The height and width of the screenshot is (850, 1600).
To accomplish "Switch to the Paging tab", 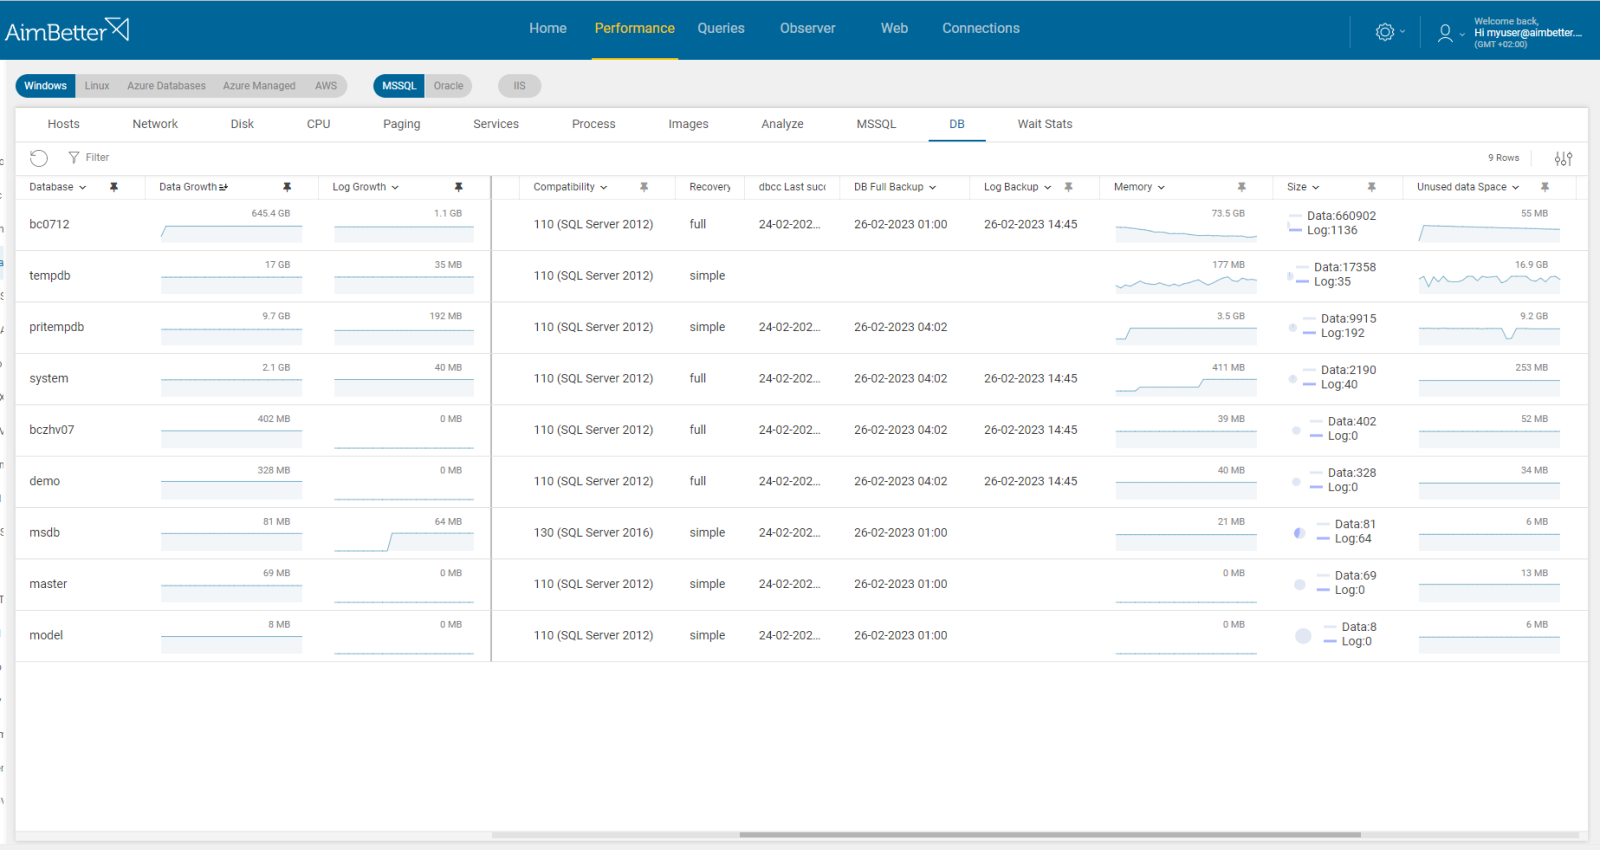I will click(x=402, y=124).
